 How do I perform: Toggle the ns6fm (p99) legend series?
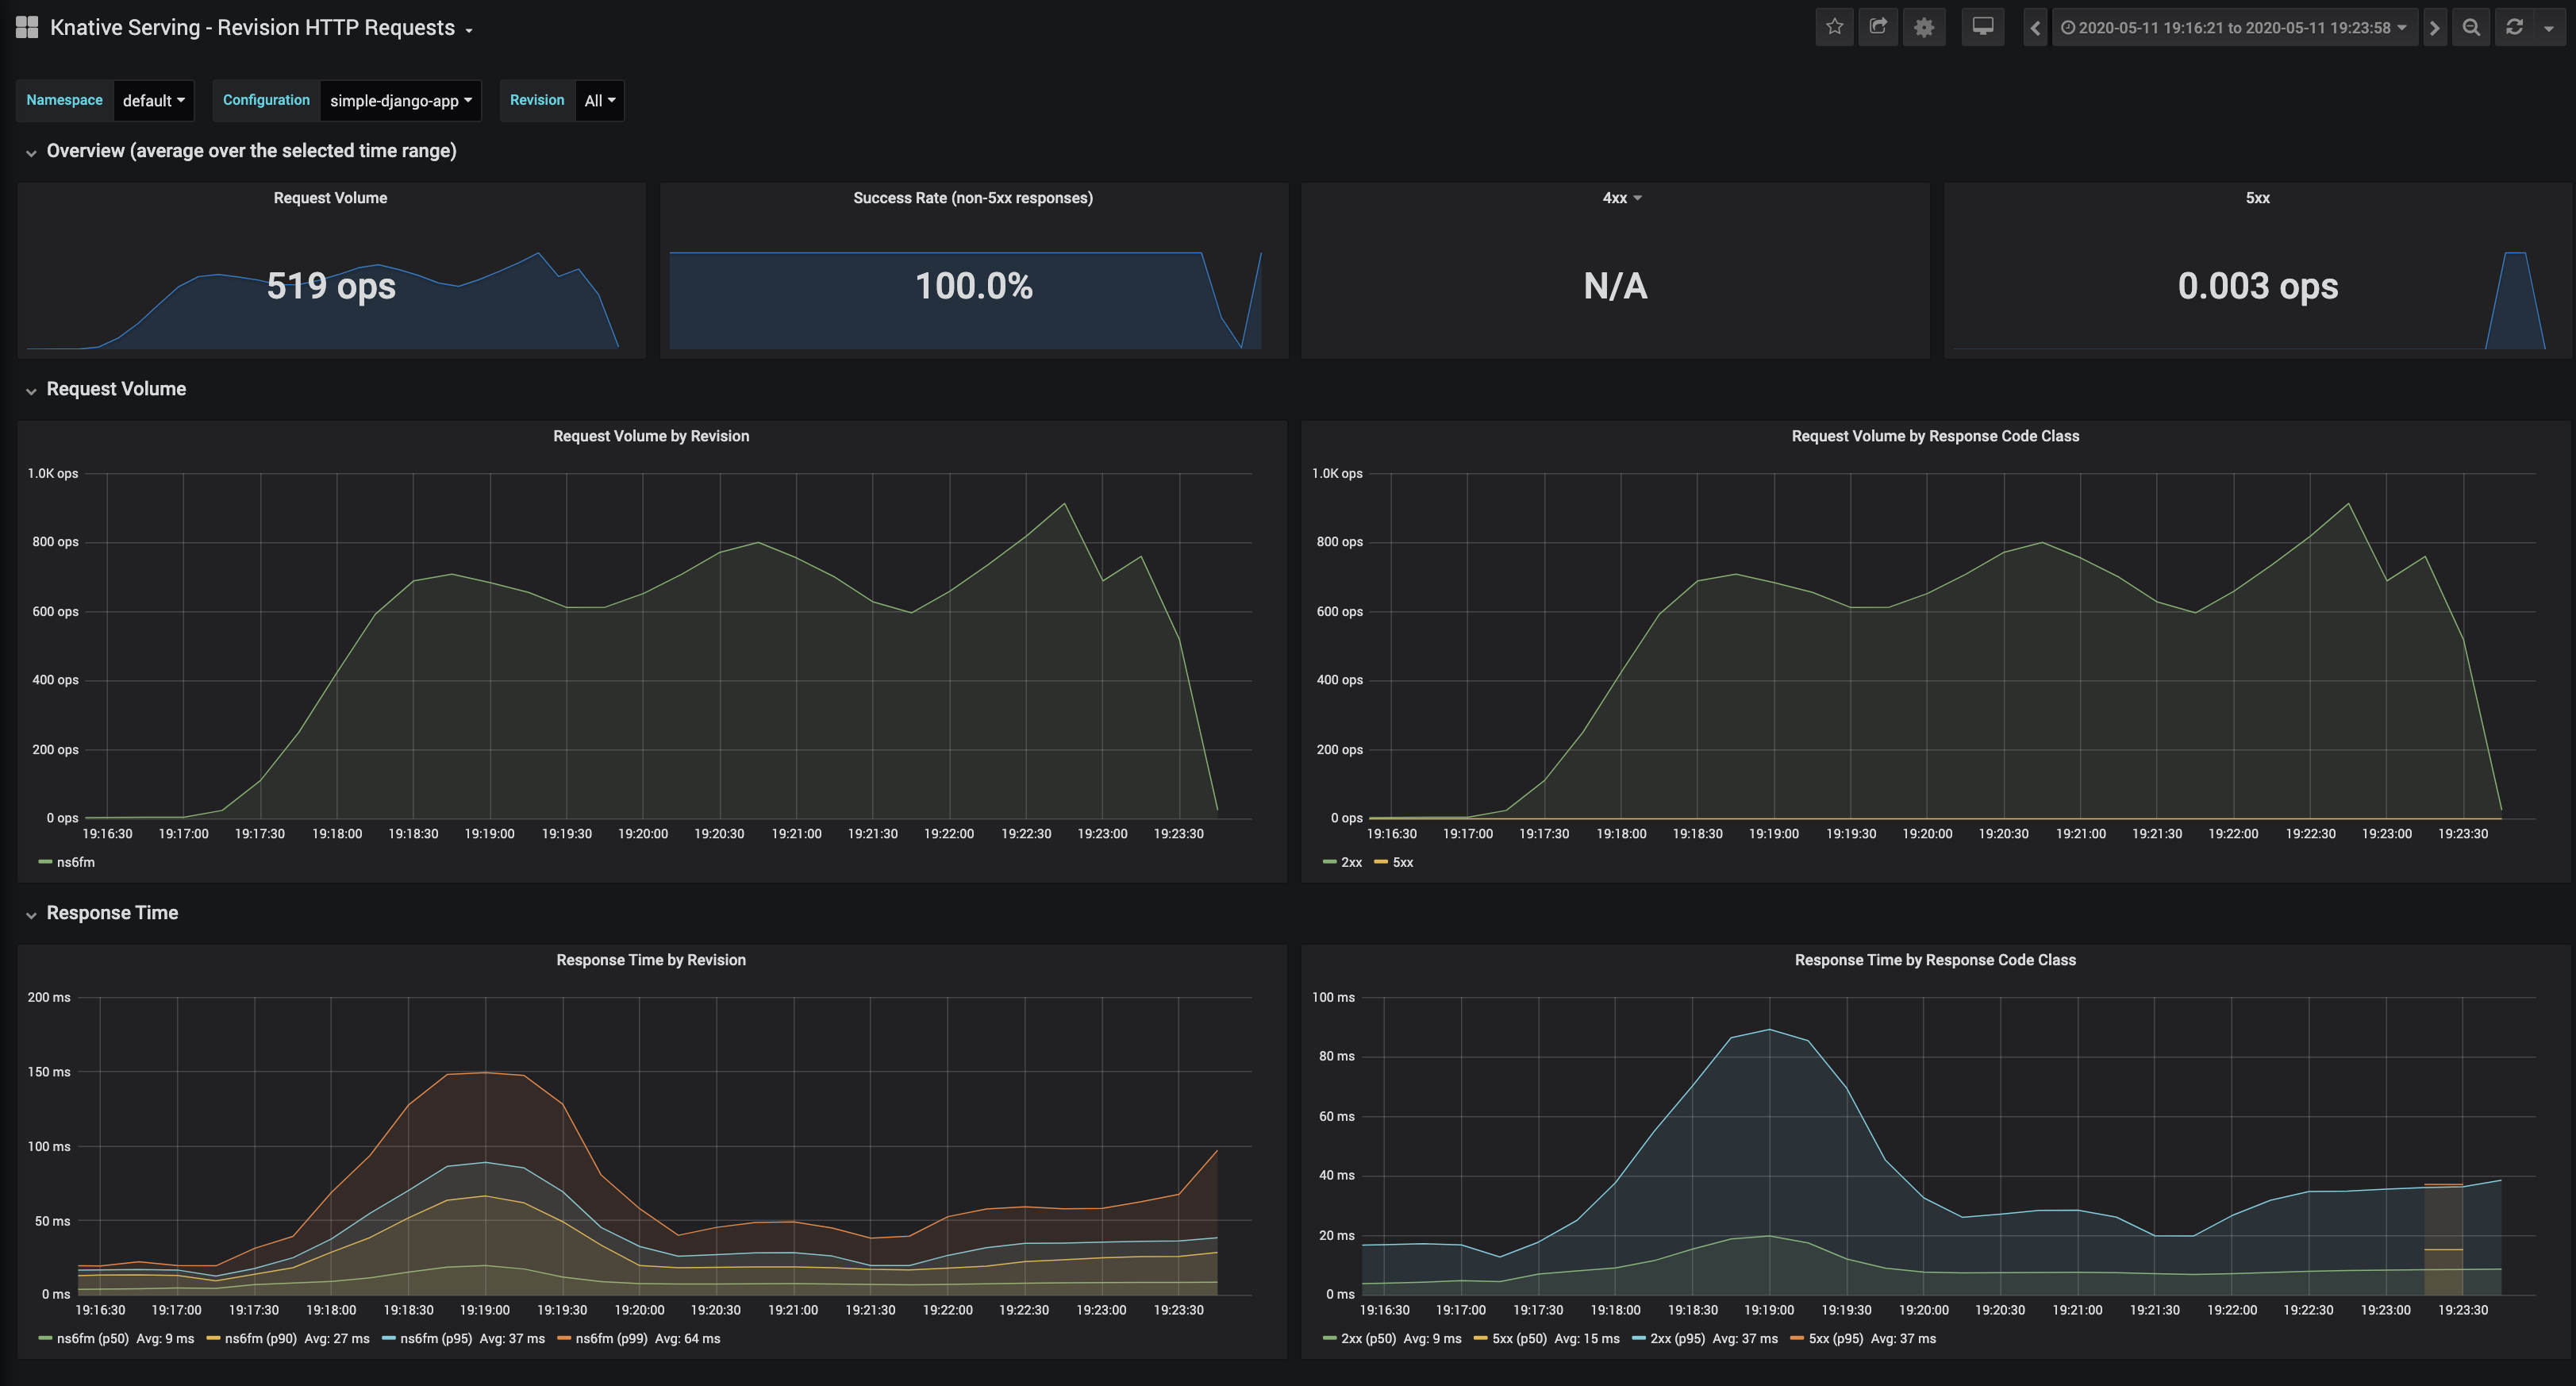(610, 1338)
